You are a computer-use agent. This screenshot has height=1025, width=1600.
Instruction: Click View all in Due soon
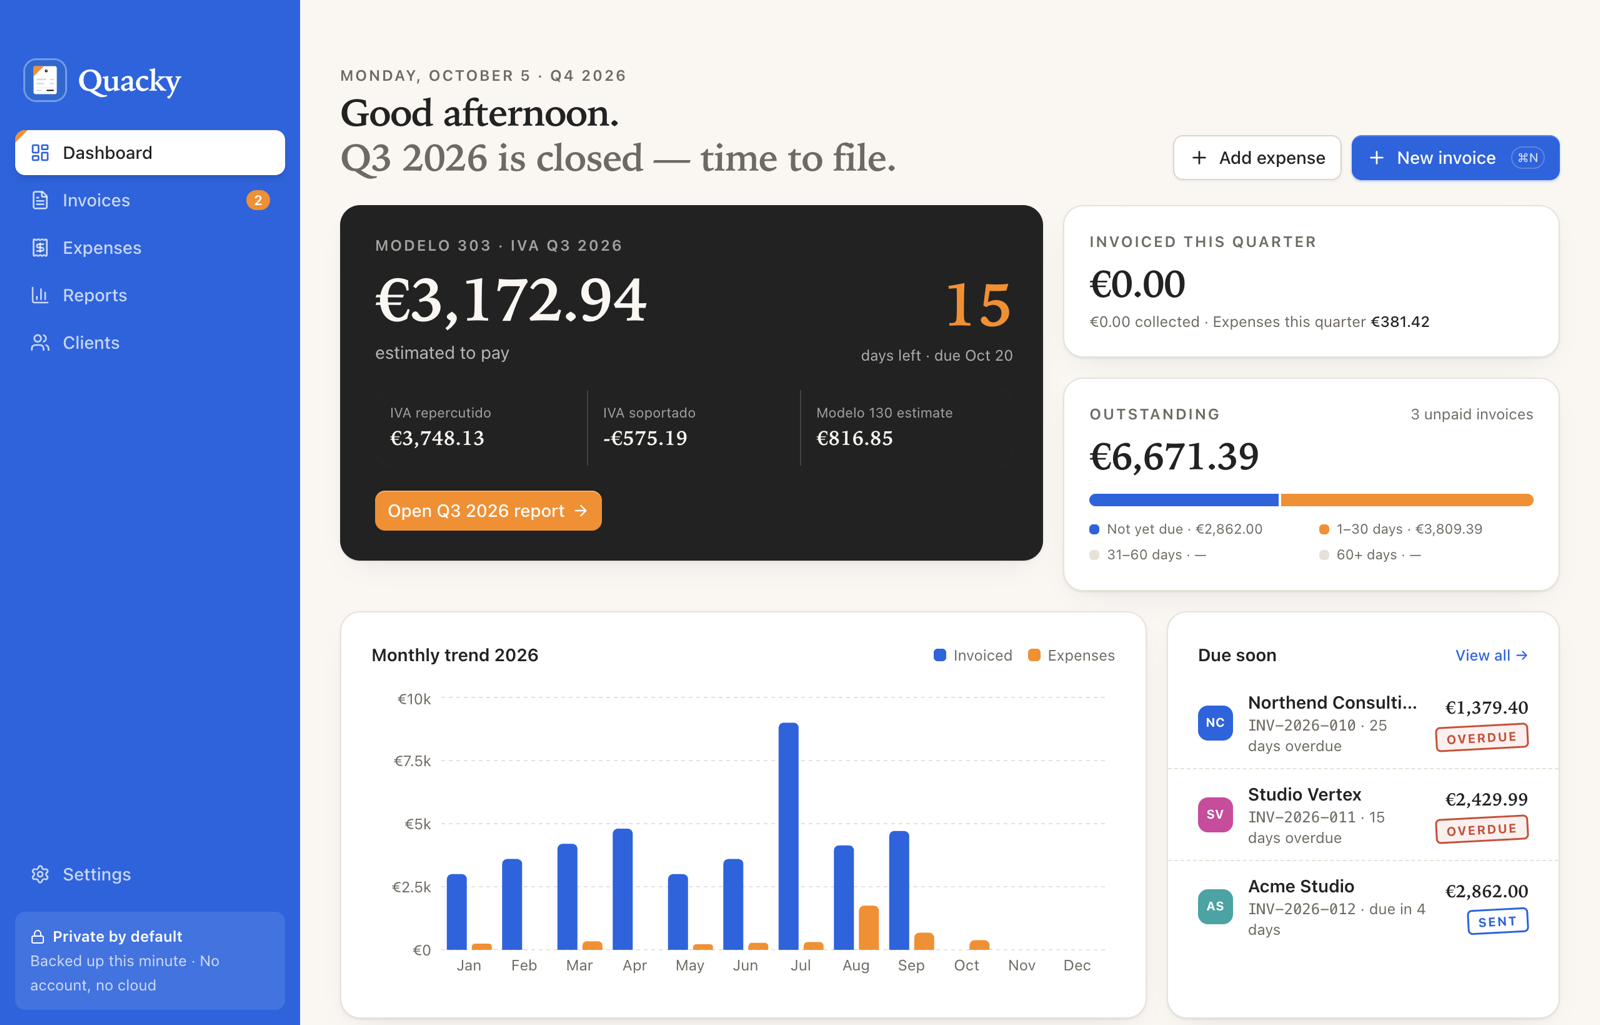[x=1491, y=656]
